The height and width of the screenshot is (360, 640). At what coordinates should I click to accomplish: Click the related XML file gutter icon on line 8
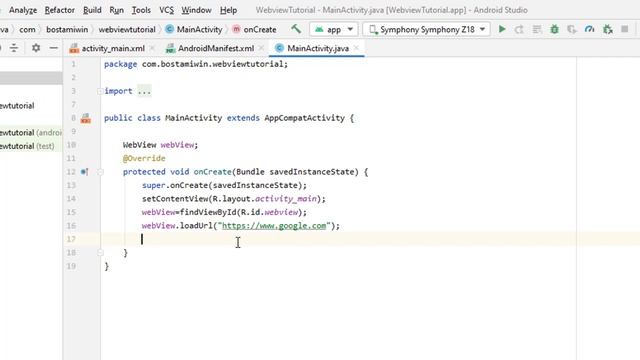click(86, 118)
